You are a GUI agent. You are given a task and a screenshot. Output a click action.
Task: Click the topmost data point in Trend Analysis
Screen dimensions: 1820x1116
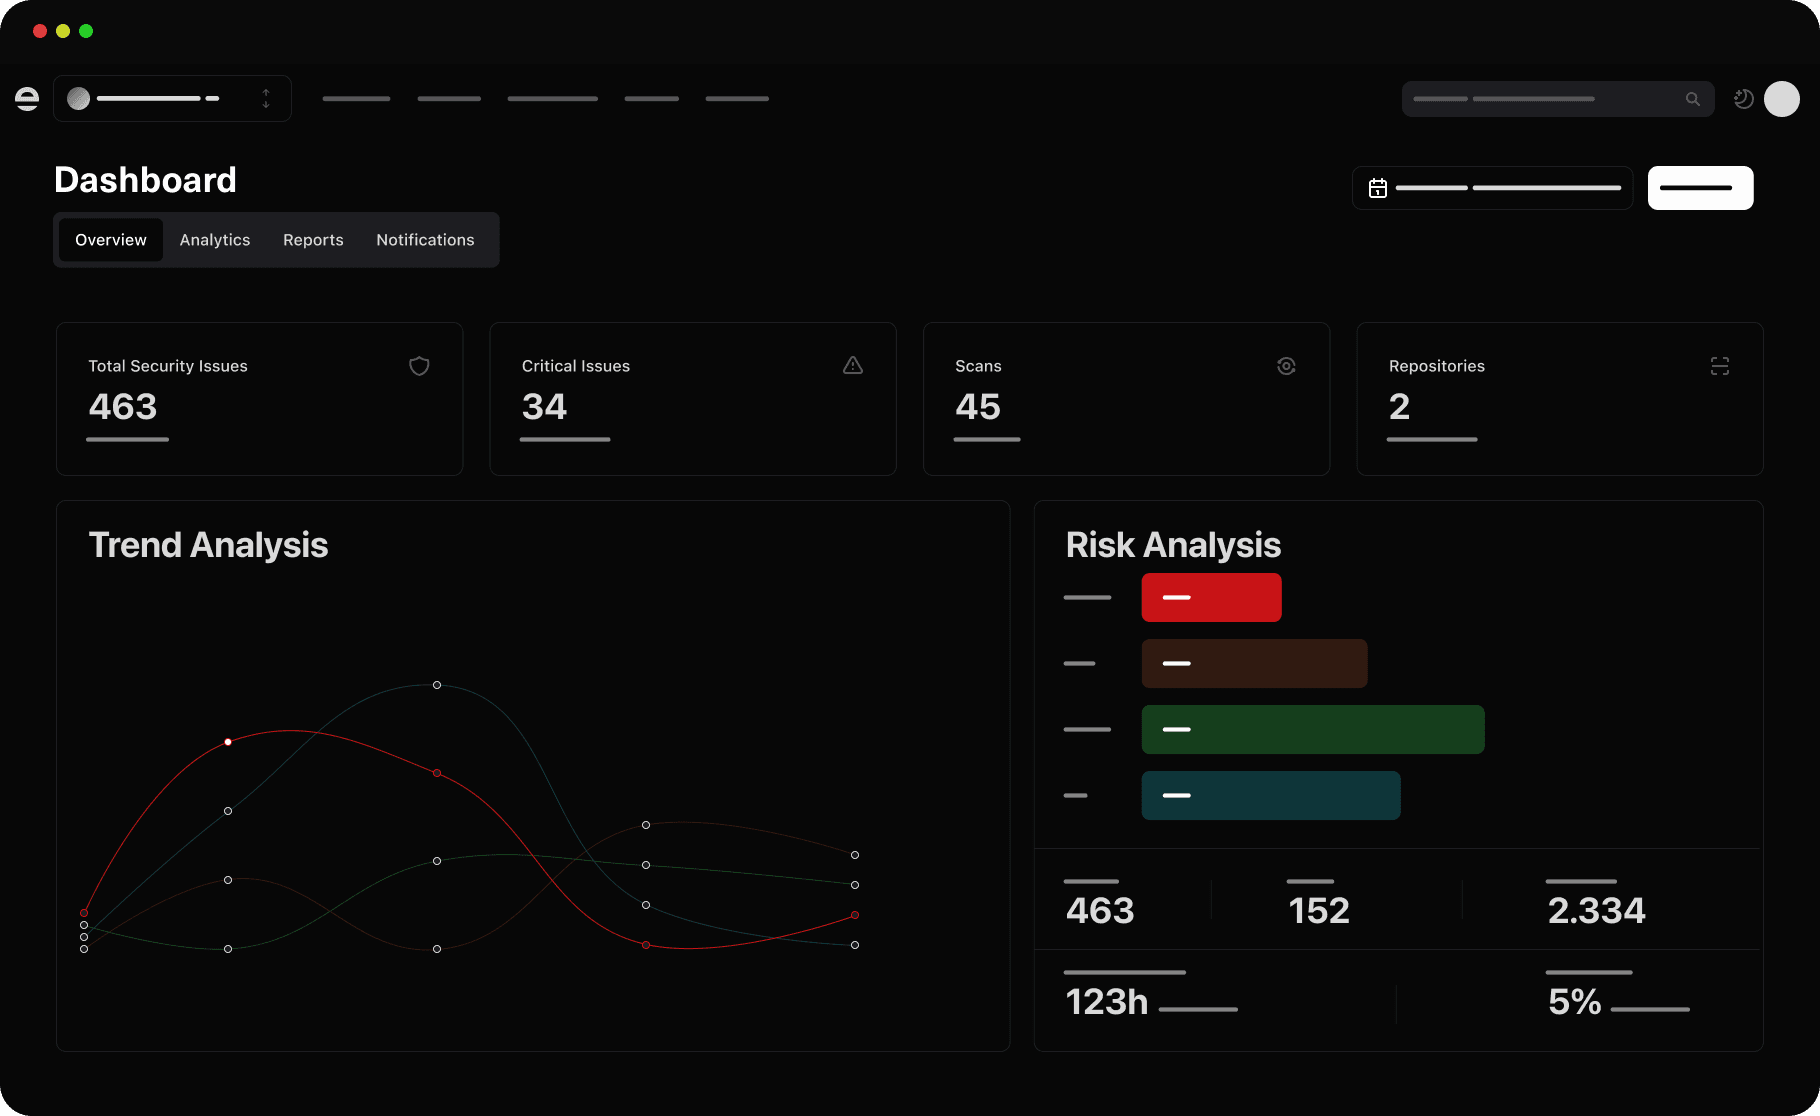coord(437,685)
